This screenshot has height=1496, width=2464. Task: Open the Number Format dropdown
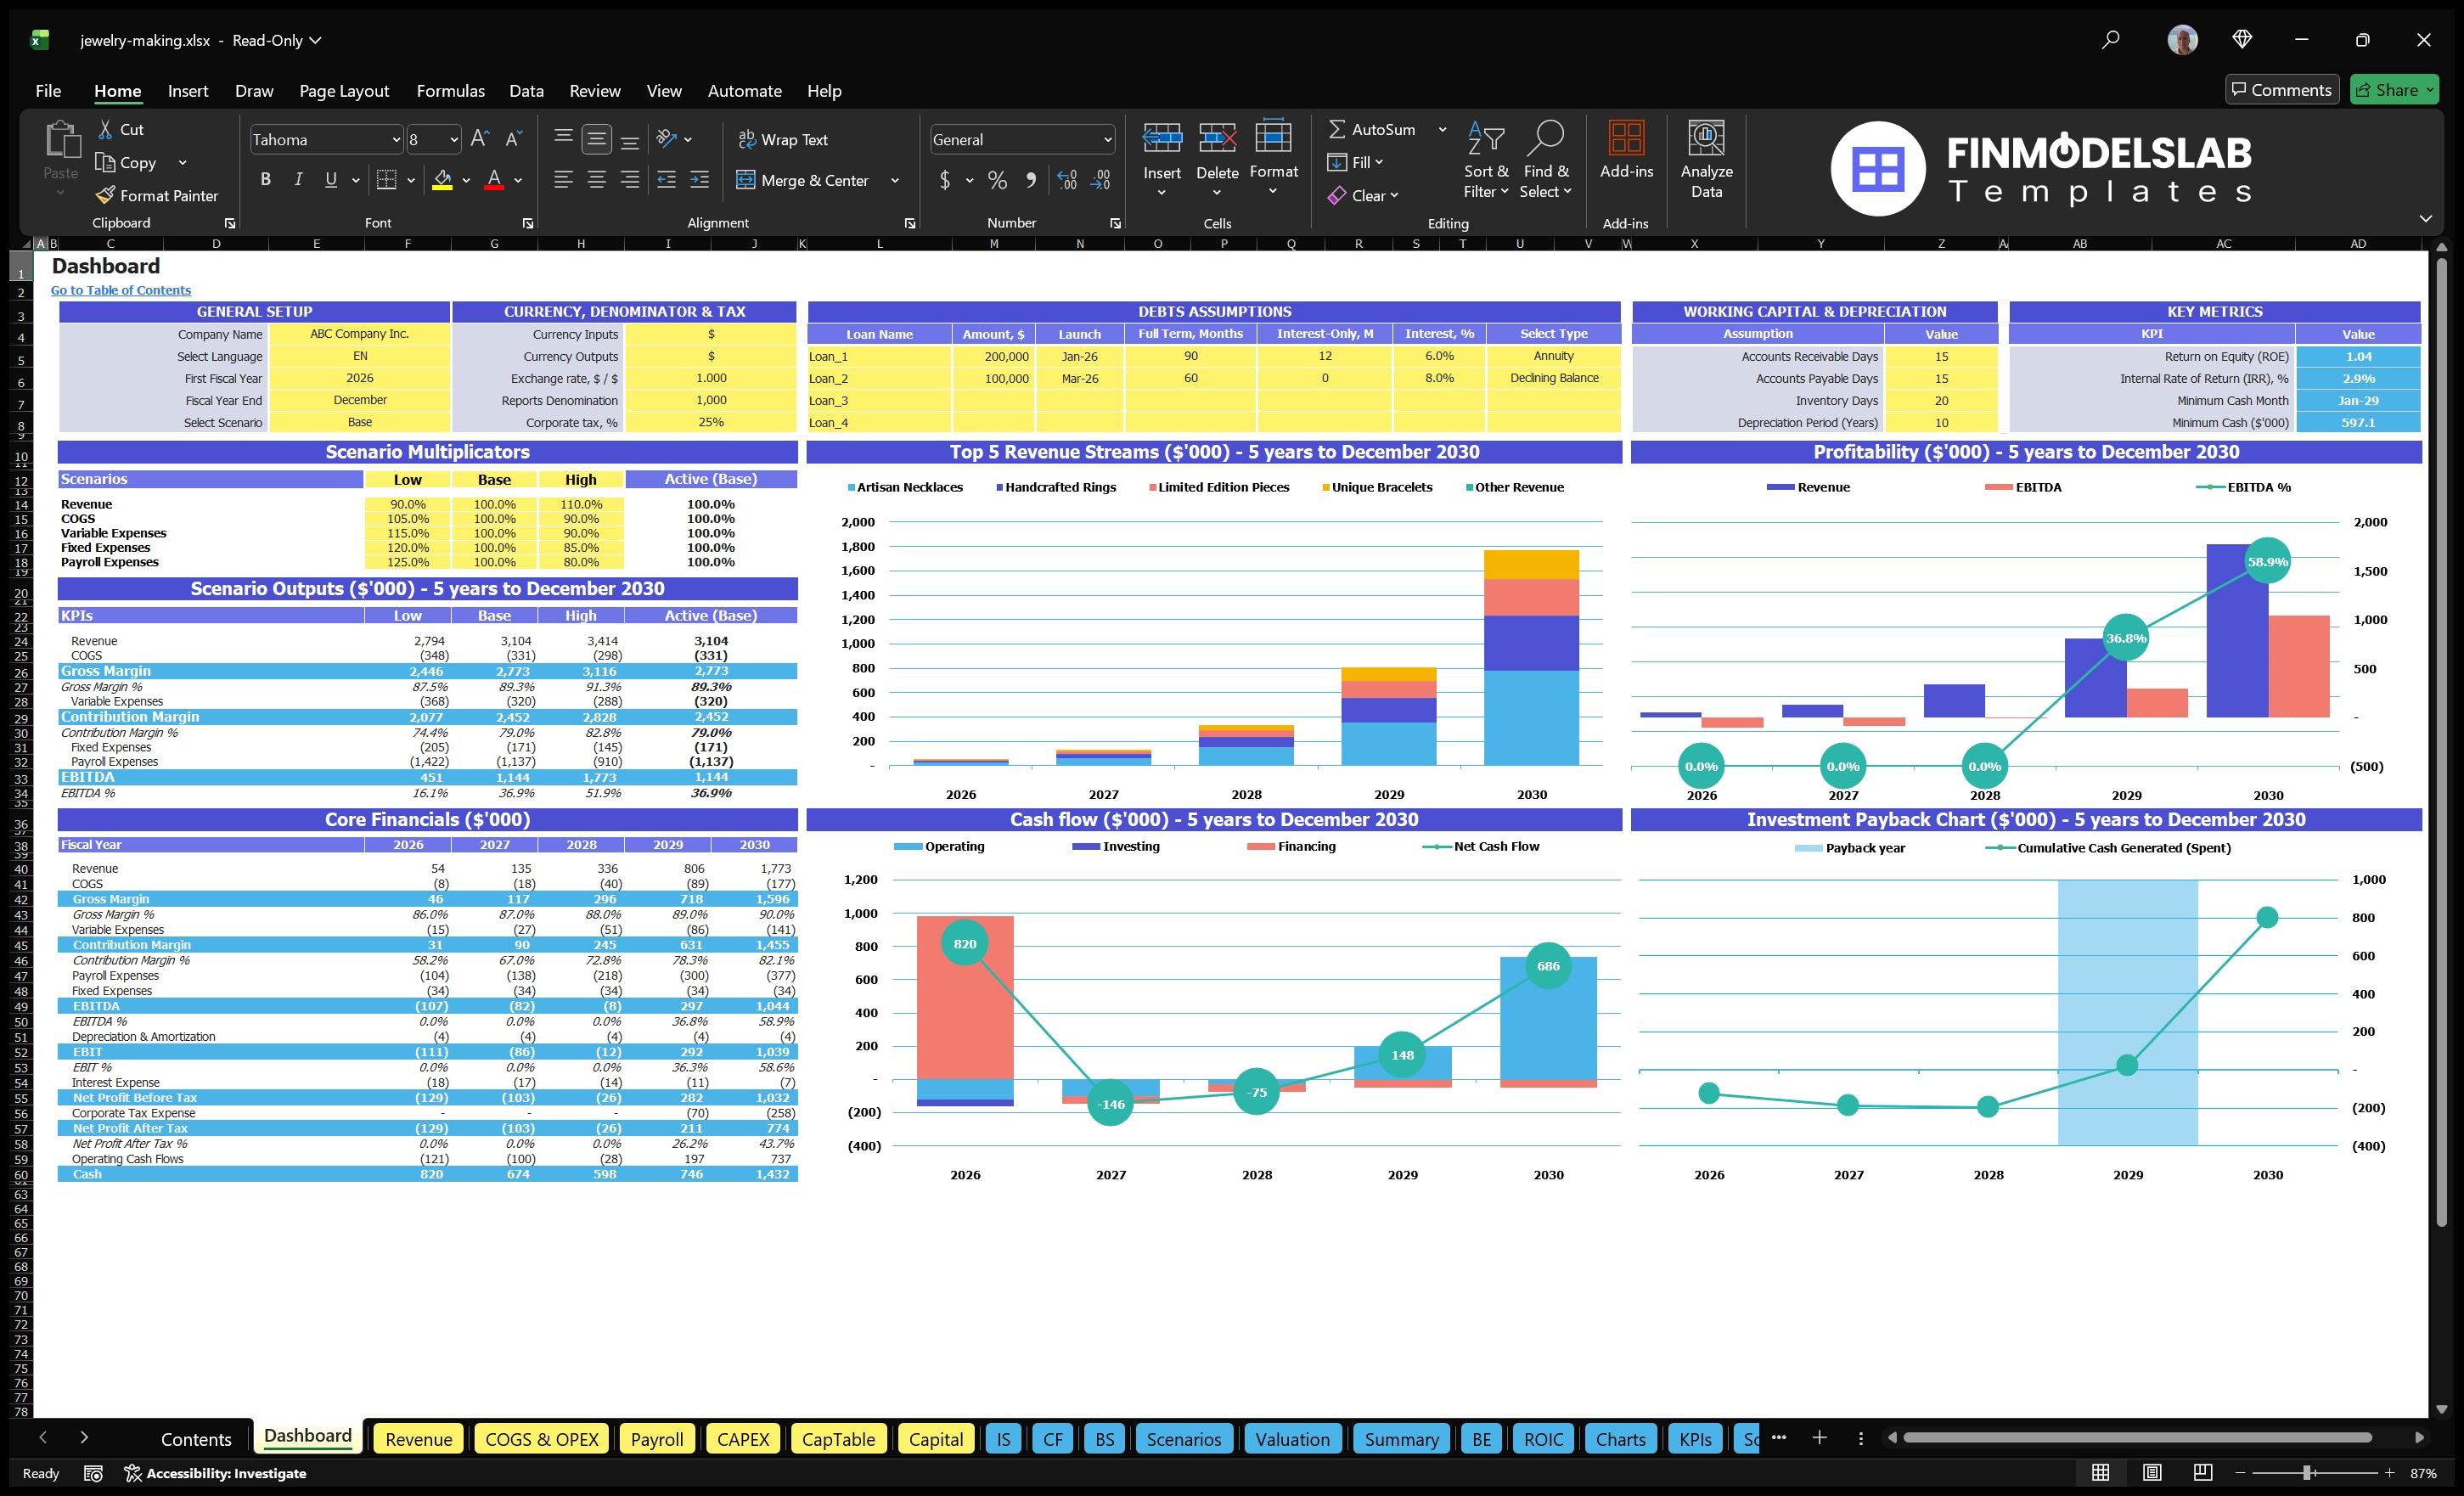pos(1106,139)
